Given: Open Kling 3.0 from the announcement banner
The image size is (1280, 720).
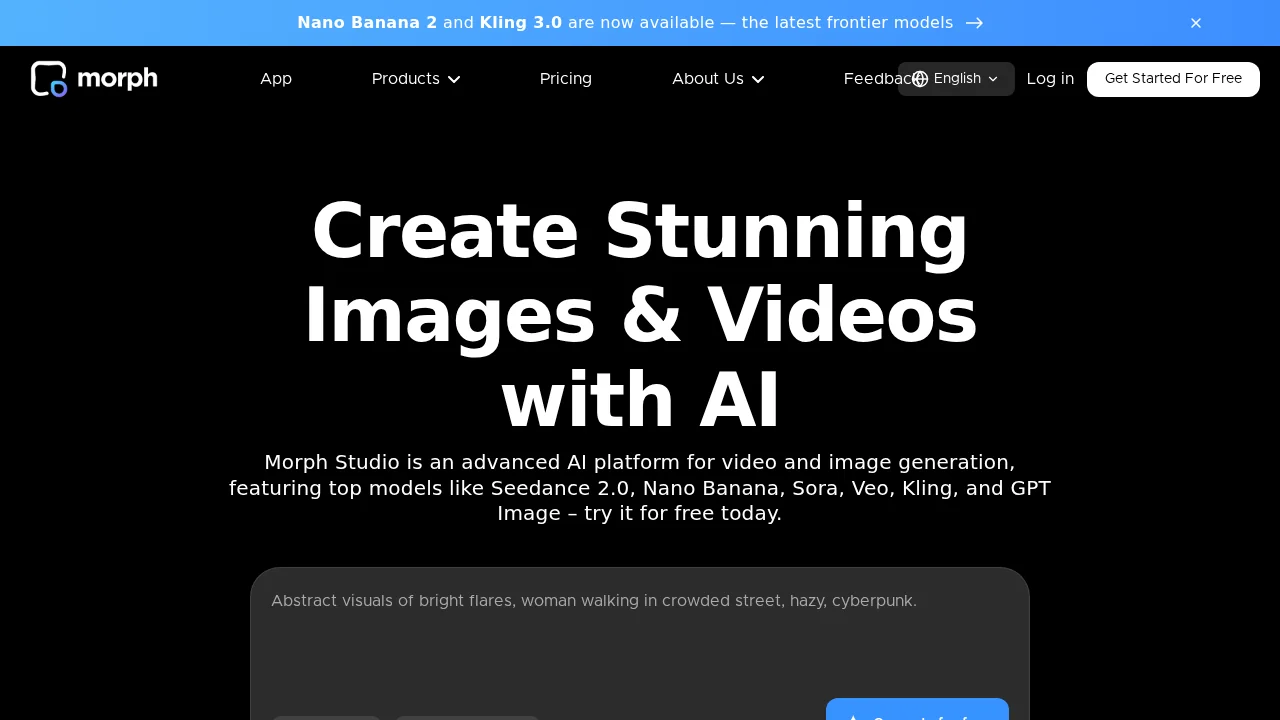Looking at the screenshot, I should pyautogui.click(x=521, y=23).
